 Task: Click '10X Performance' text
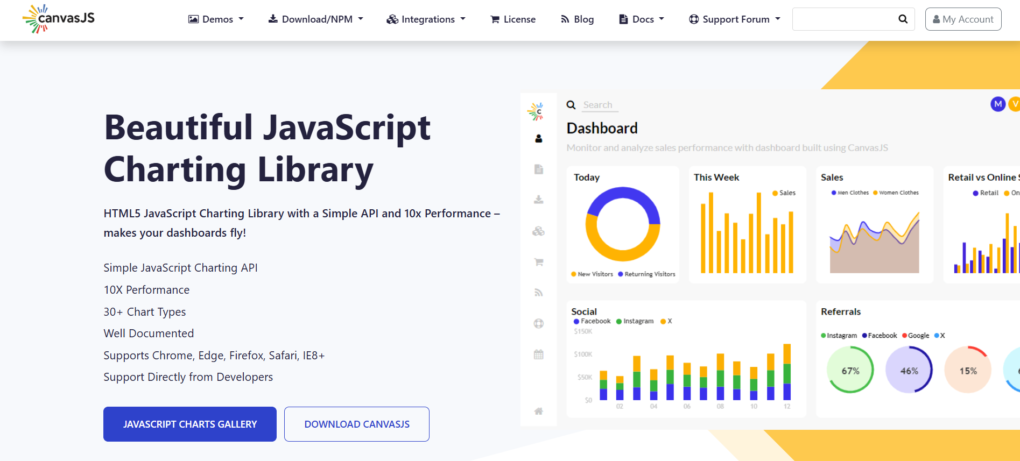(146, 290)
